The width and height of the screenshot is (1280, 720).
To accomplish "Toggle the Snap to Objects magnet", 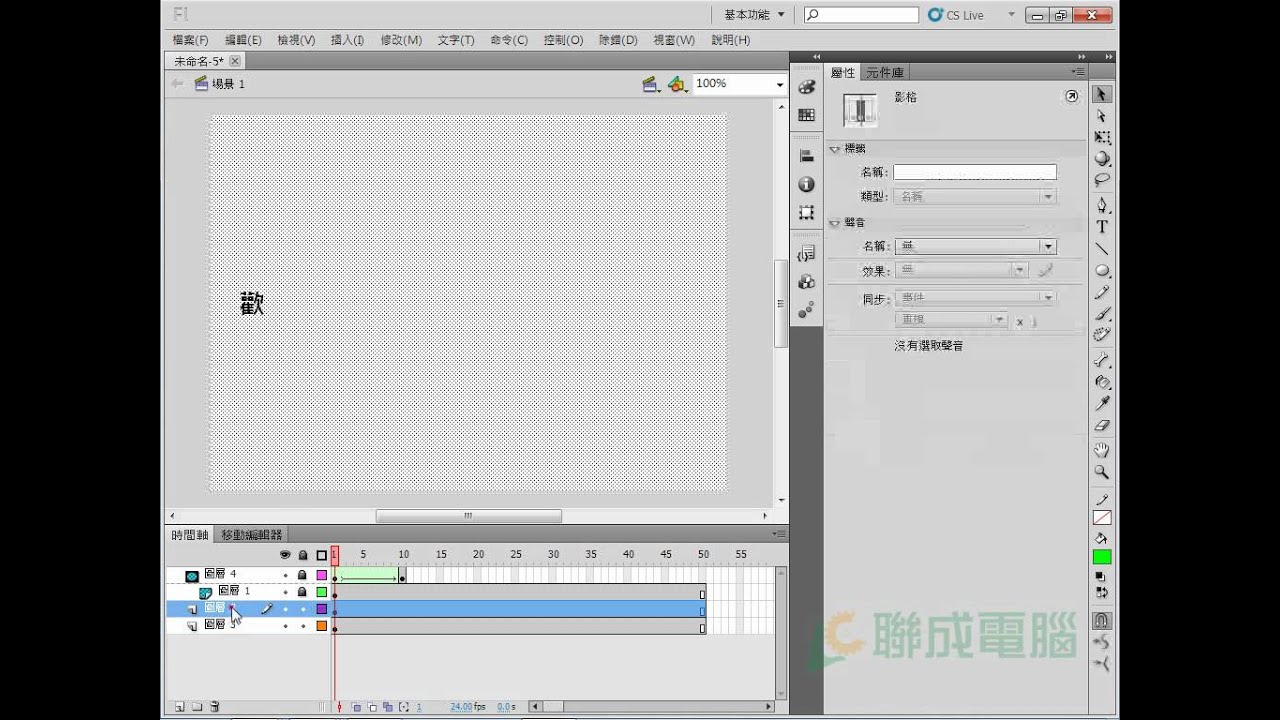I will (x=1101, y=621).
